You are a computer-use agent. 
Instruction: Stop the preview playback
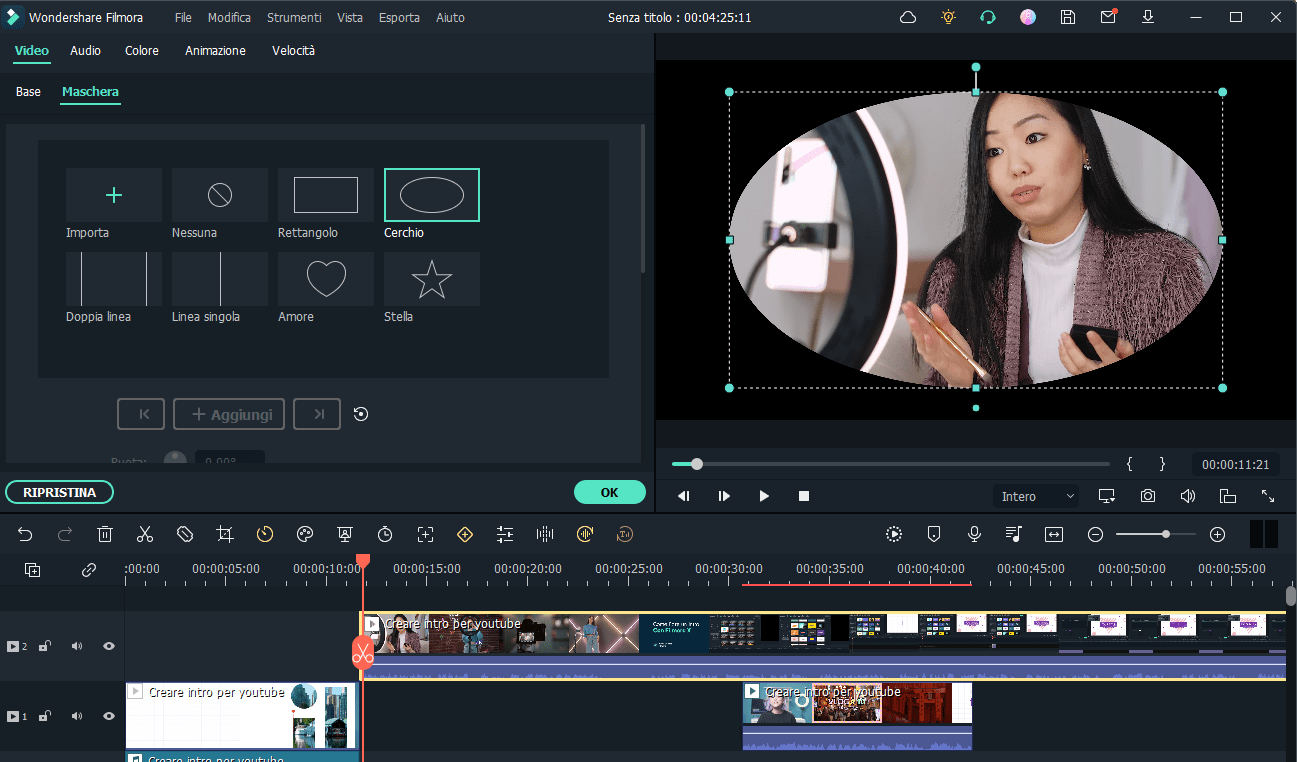tap(804, 496)
